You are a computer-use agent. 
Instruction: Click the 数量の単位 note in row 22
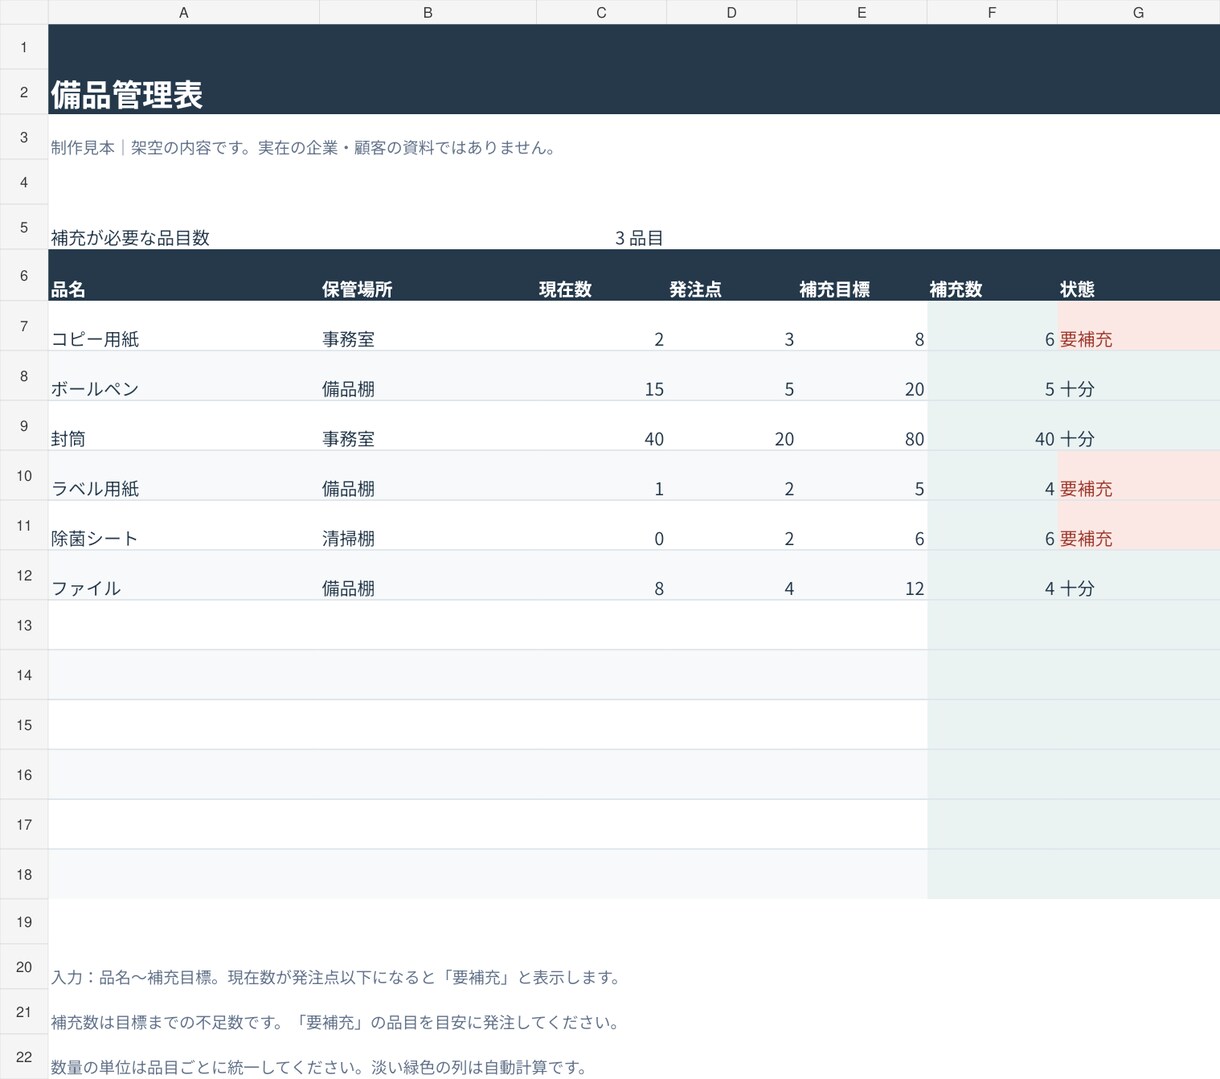click(x=319, y=1067)
